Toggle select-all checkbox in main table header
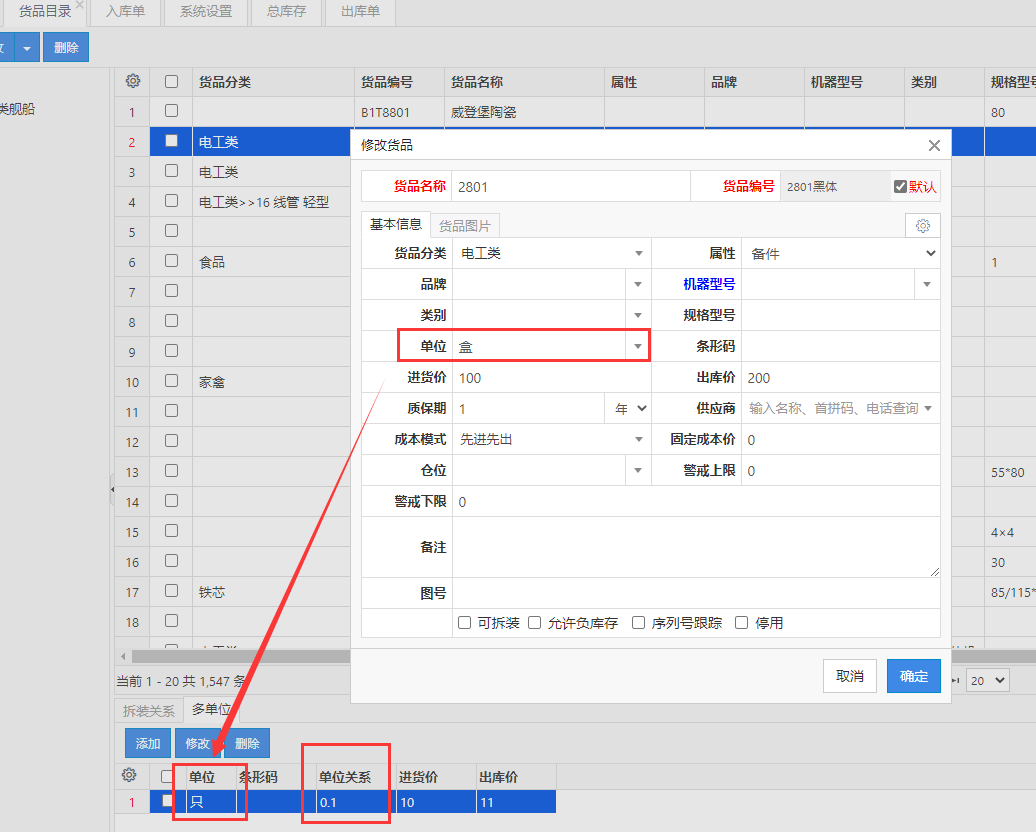 (x=172, y=81)
